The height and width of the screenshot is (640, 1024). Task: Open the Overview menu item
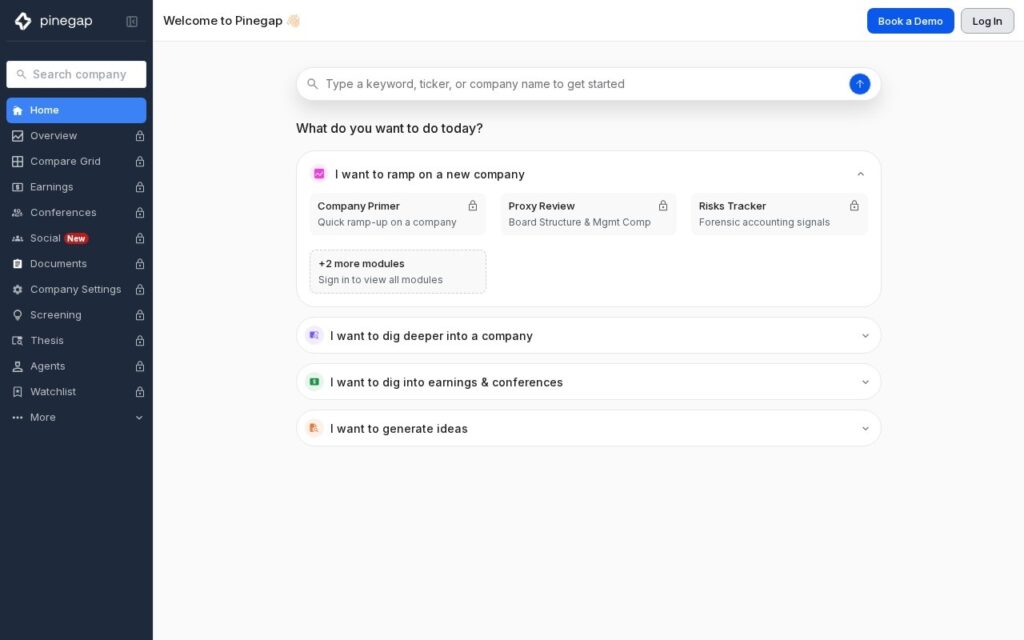(76, 136)
